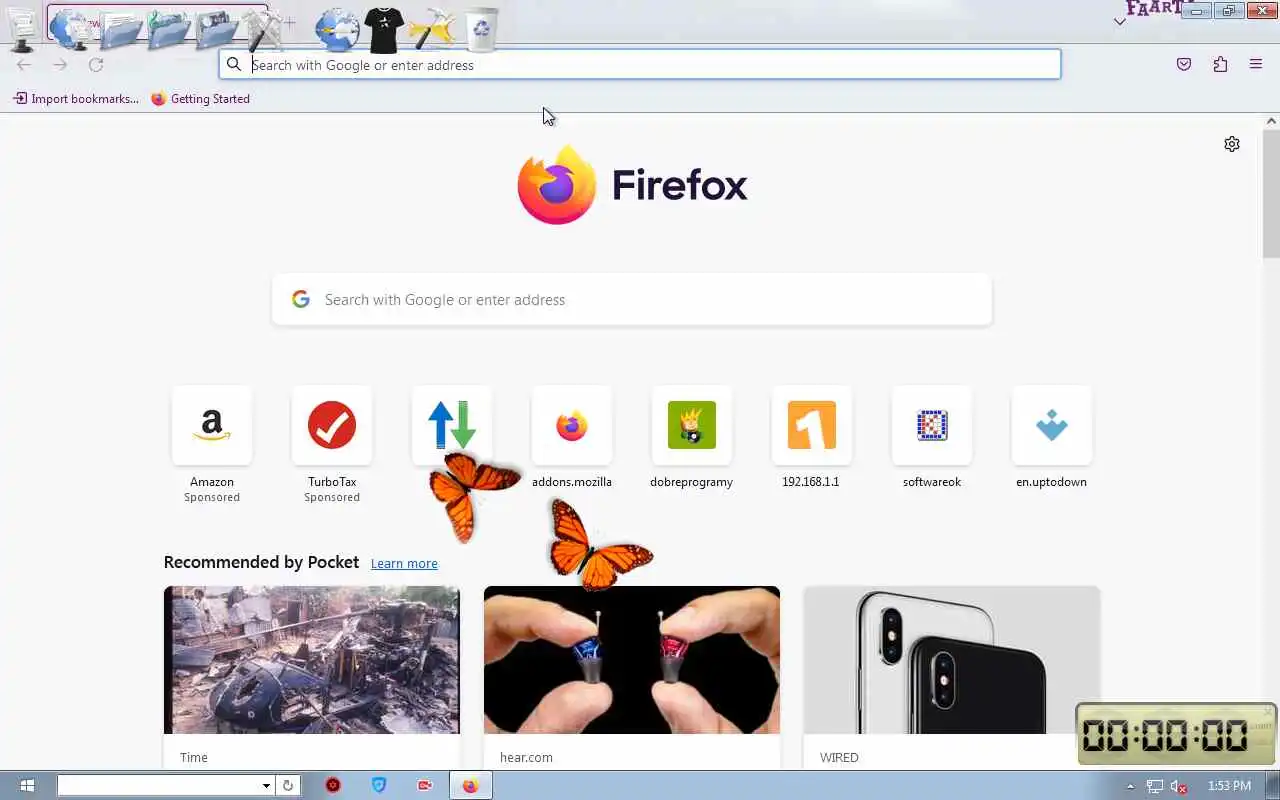Click the black t-shirt icon in top dock
Viewport: 1280px width, 800px height.
385,29
